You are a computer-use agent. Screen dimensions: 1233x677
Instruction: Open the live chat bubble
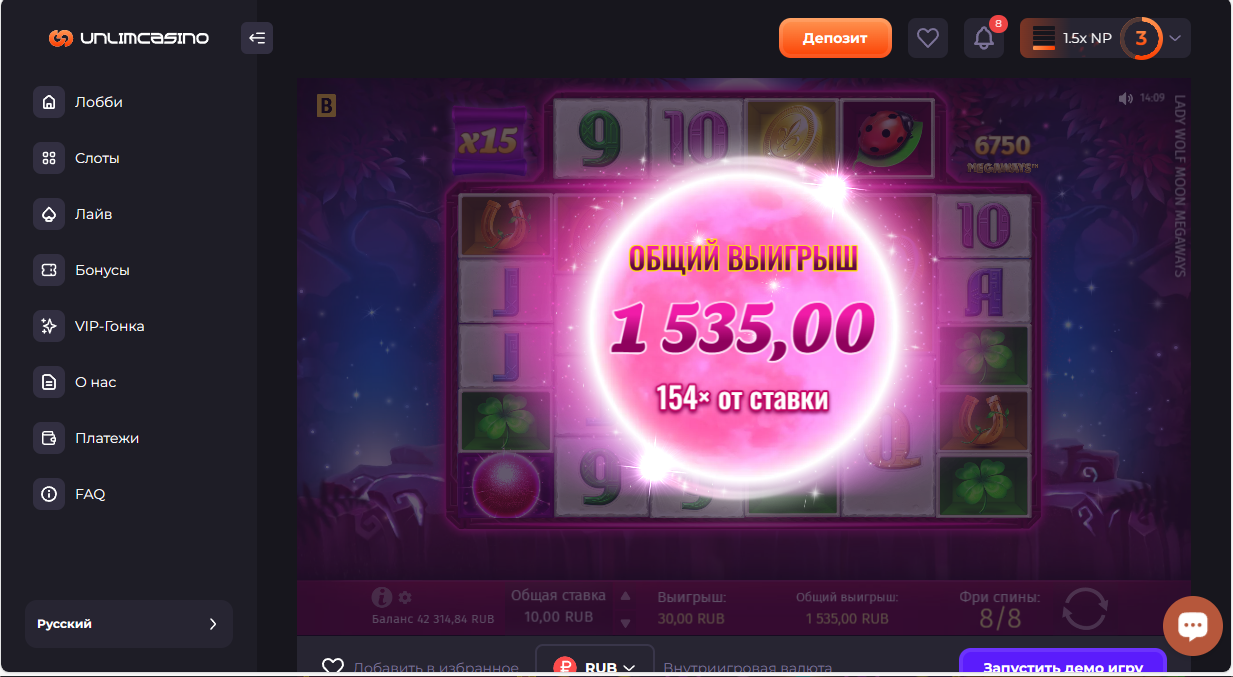point(1193,626)
